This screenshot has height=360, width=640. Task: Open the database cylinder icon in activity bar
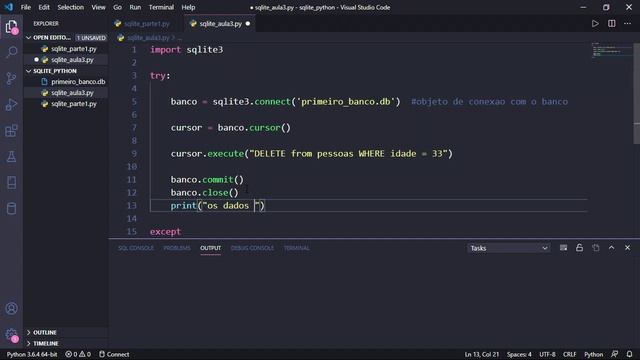[11, 209]
